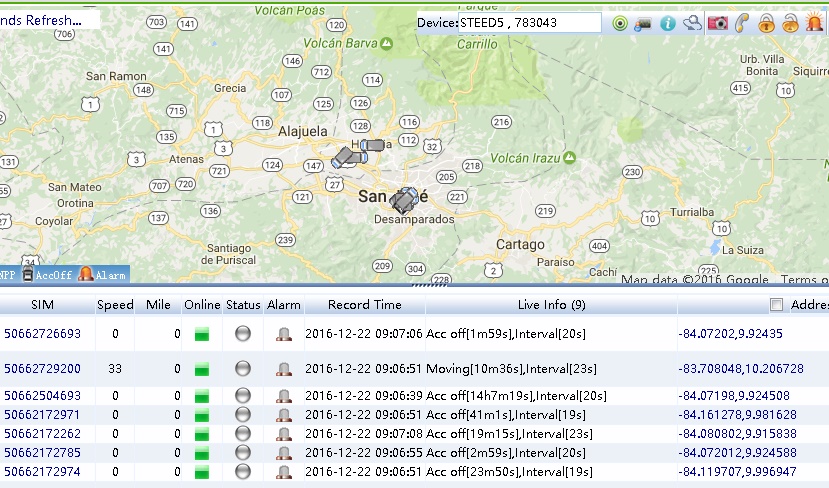Click coordinates -84.161278,9.981628

point(737,415)
